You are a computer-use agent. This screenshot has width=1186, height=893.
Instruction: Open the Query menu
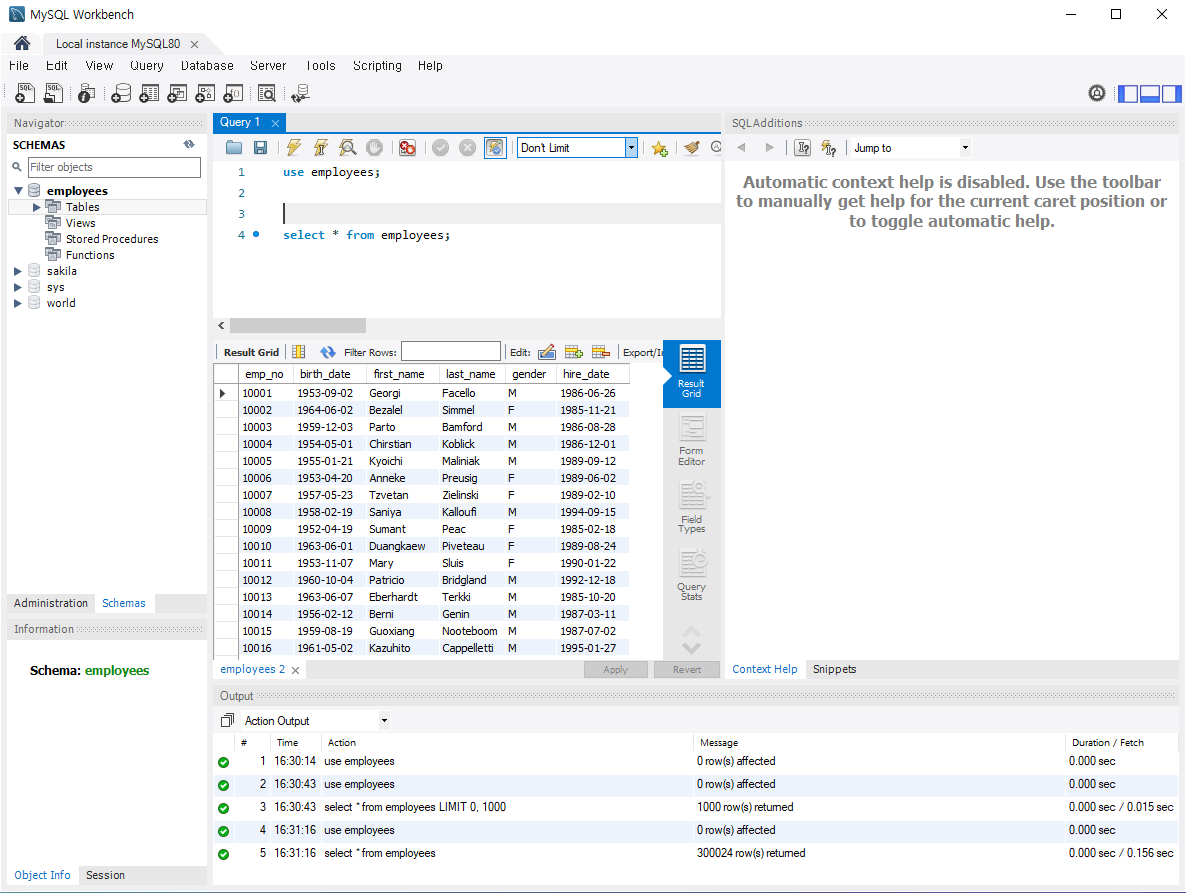coord(147,66)
